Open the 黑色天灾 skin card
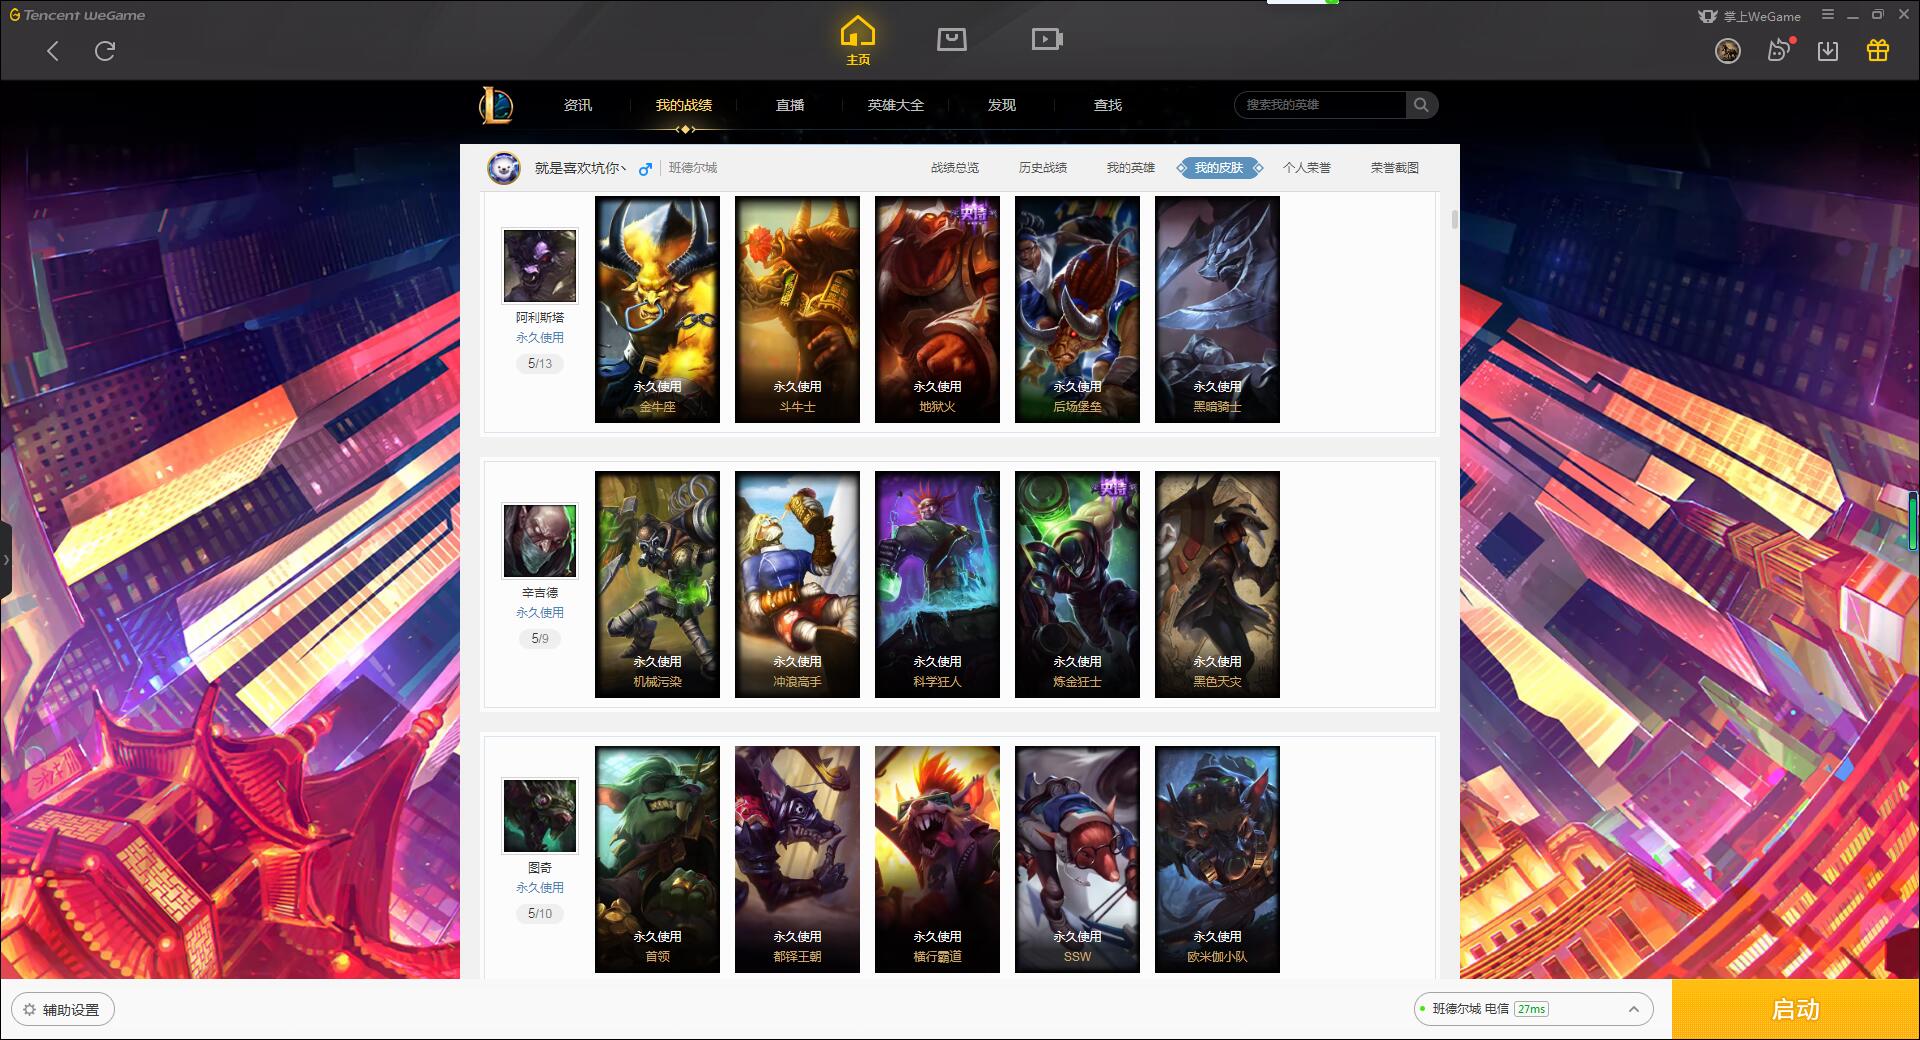The height and width of the screenshot is (1040, 1920). pos(1217,584)
